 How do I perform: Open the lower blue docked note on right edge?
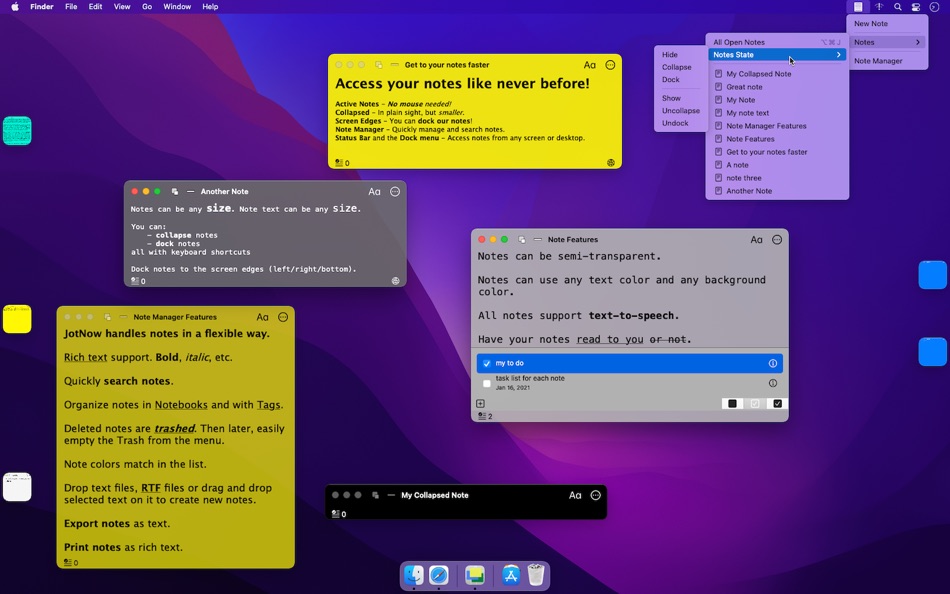[x=932, y=352]
